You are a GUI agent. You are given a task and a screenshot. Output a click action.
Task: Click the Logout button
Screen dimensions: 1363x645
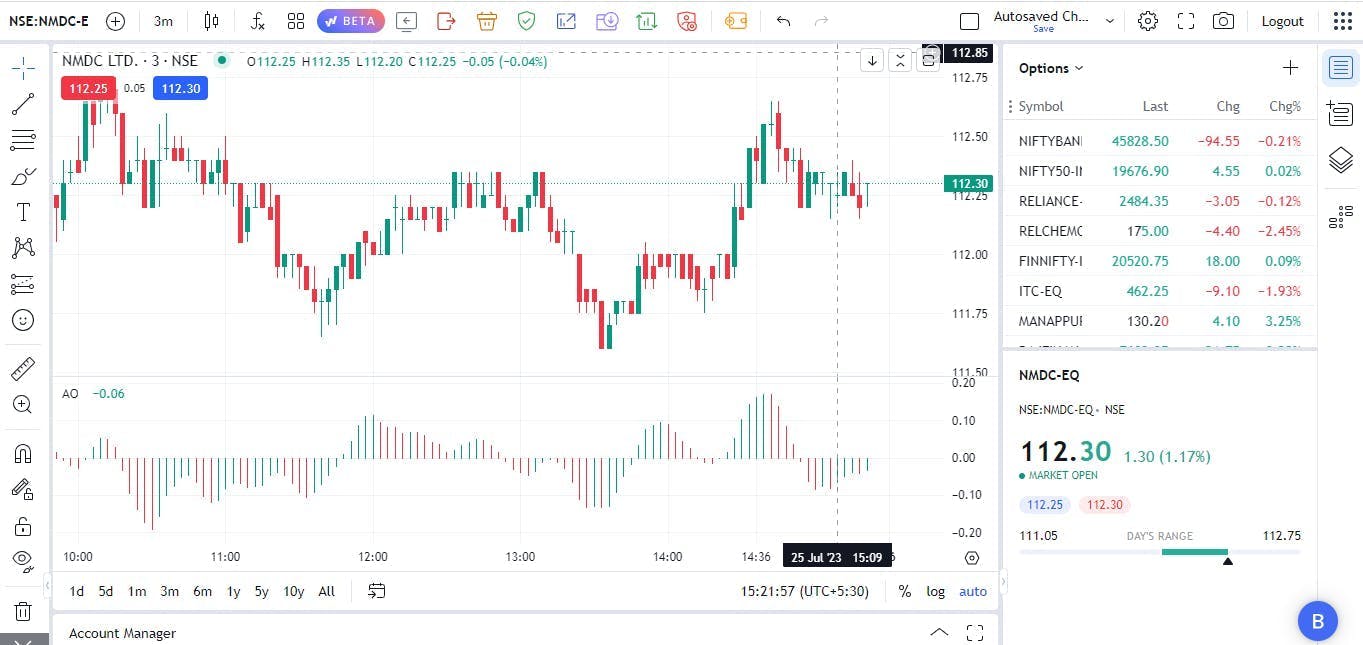coord(1282,21)
